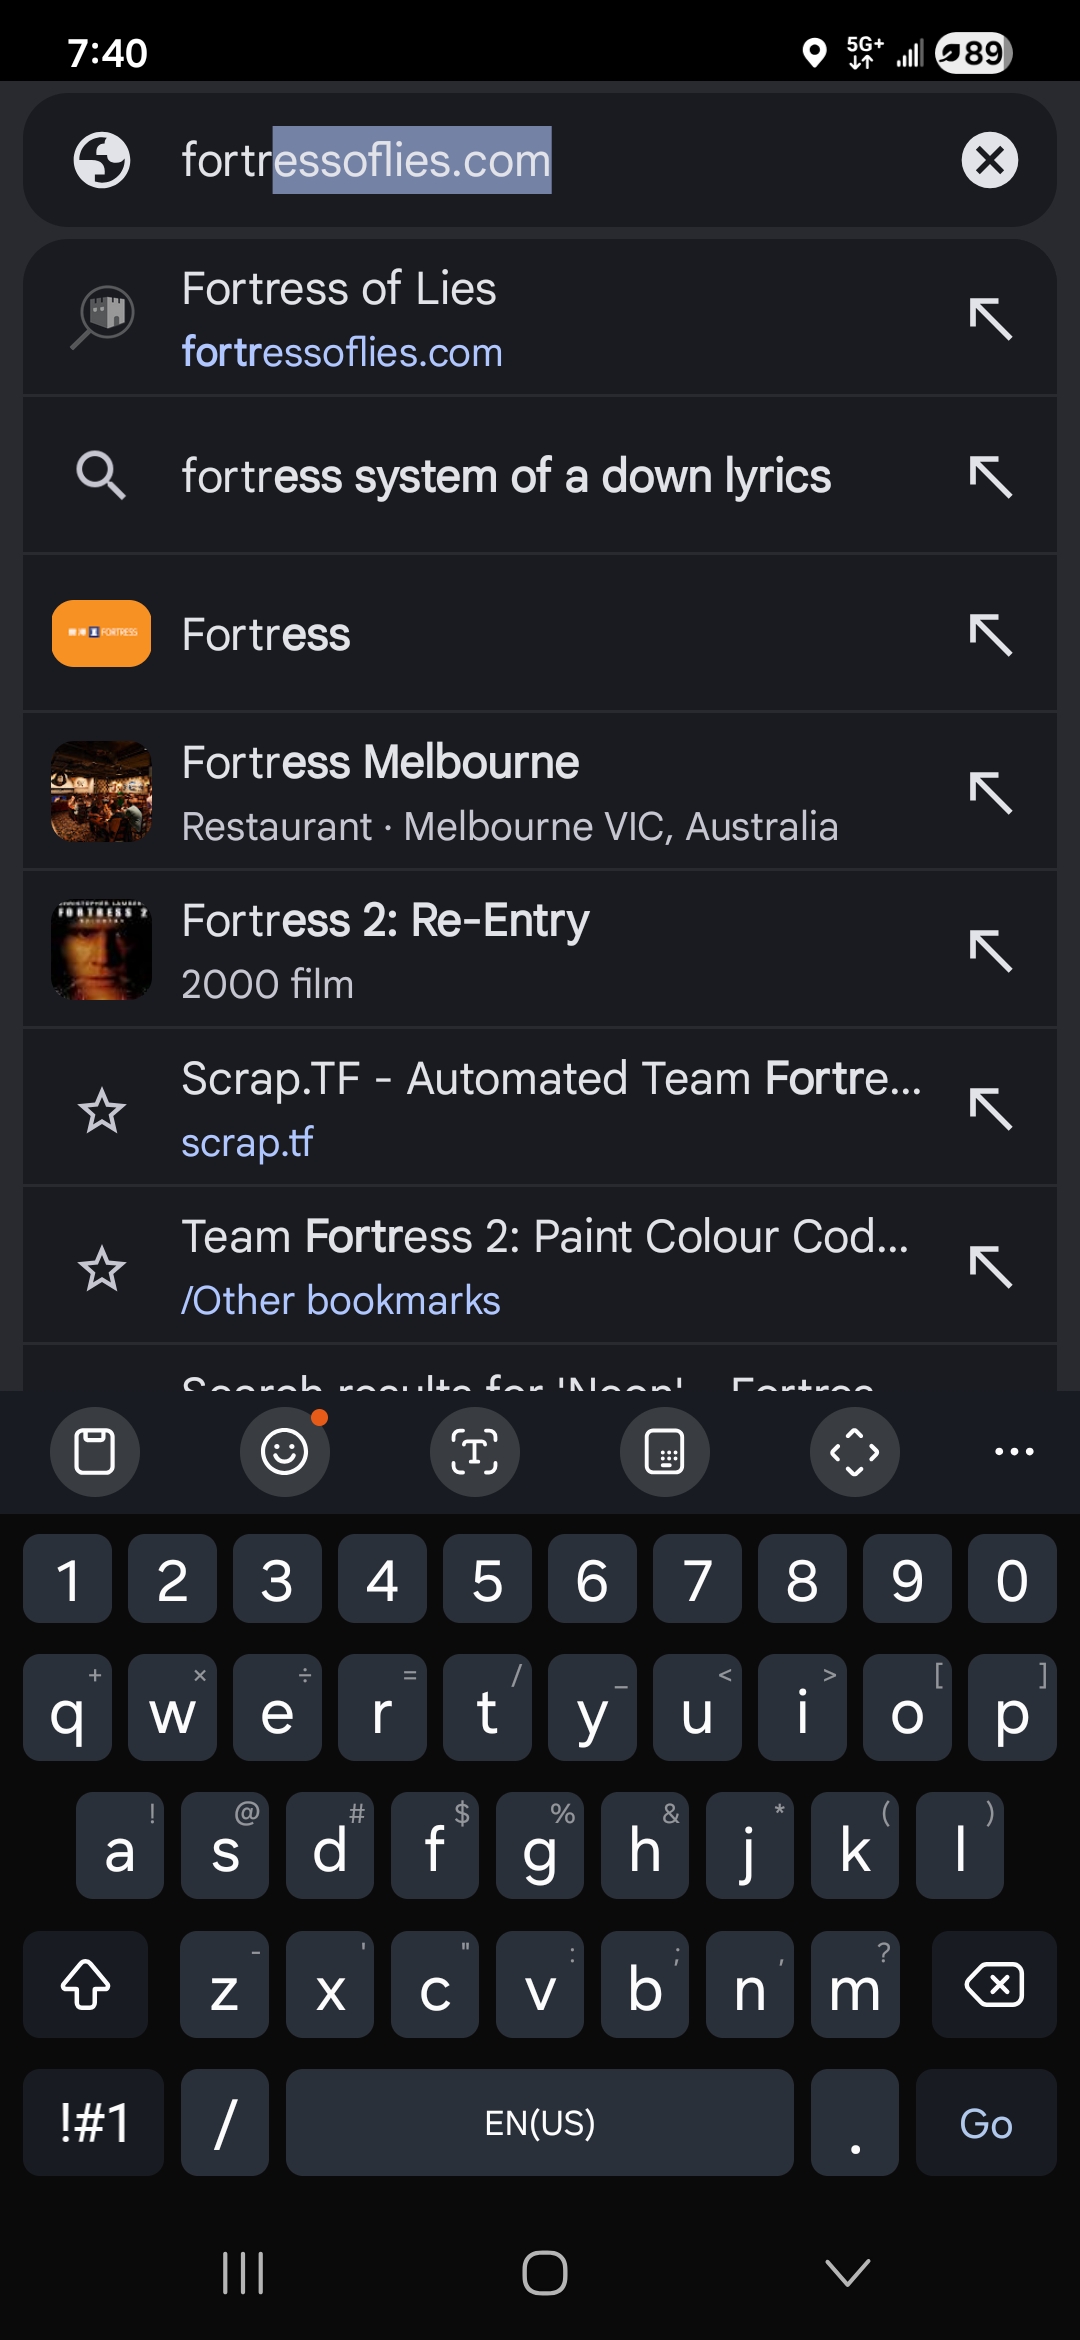Open keyboard clipboard icon
The height and width of the screenshot is (2340, 1080).
pyautogui.click(x=95, y=1452)
